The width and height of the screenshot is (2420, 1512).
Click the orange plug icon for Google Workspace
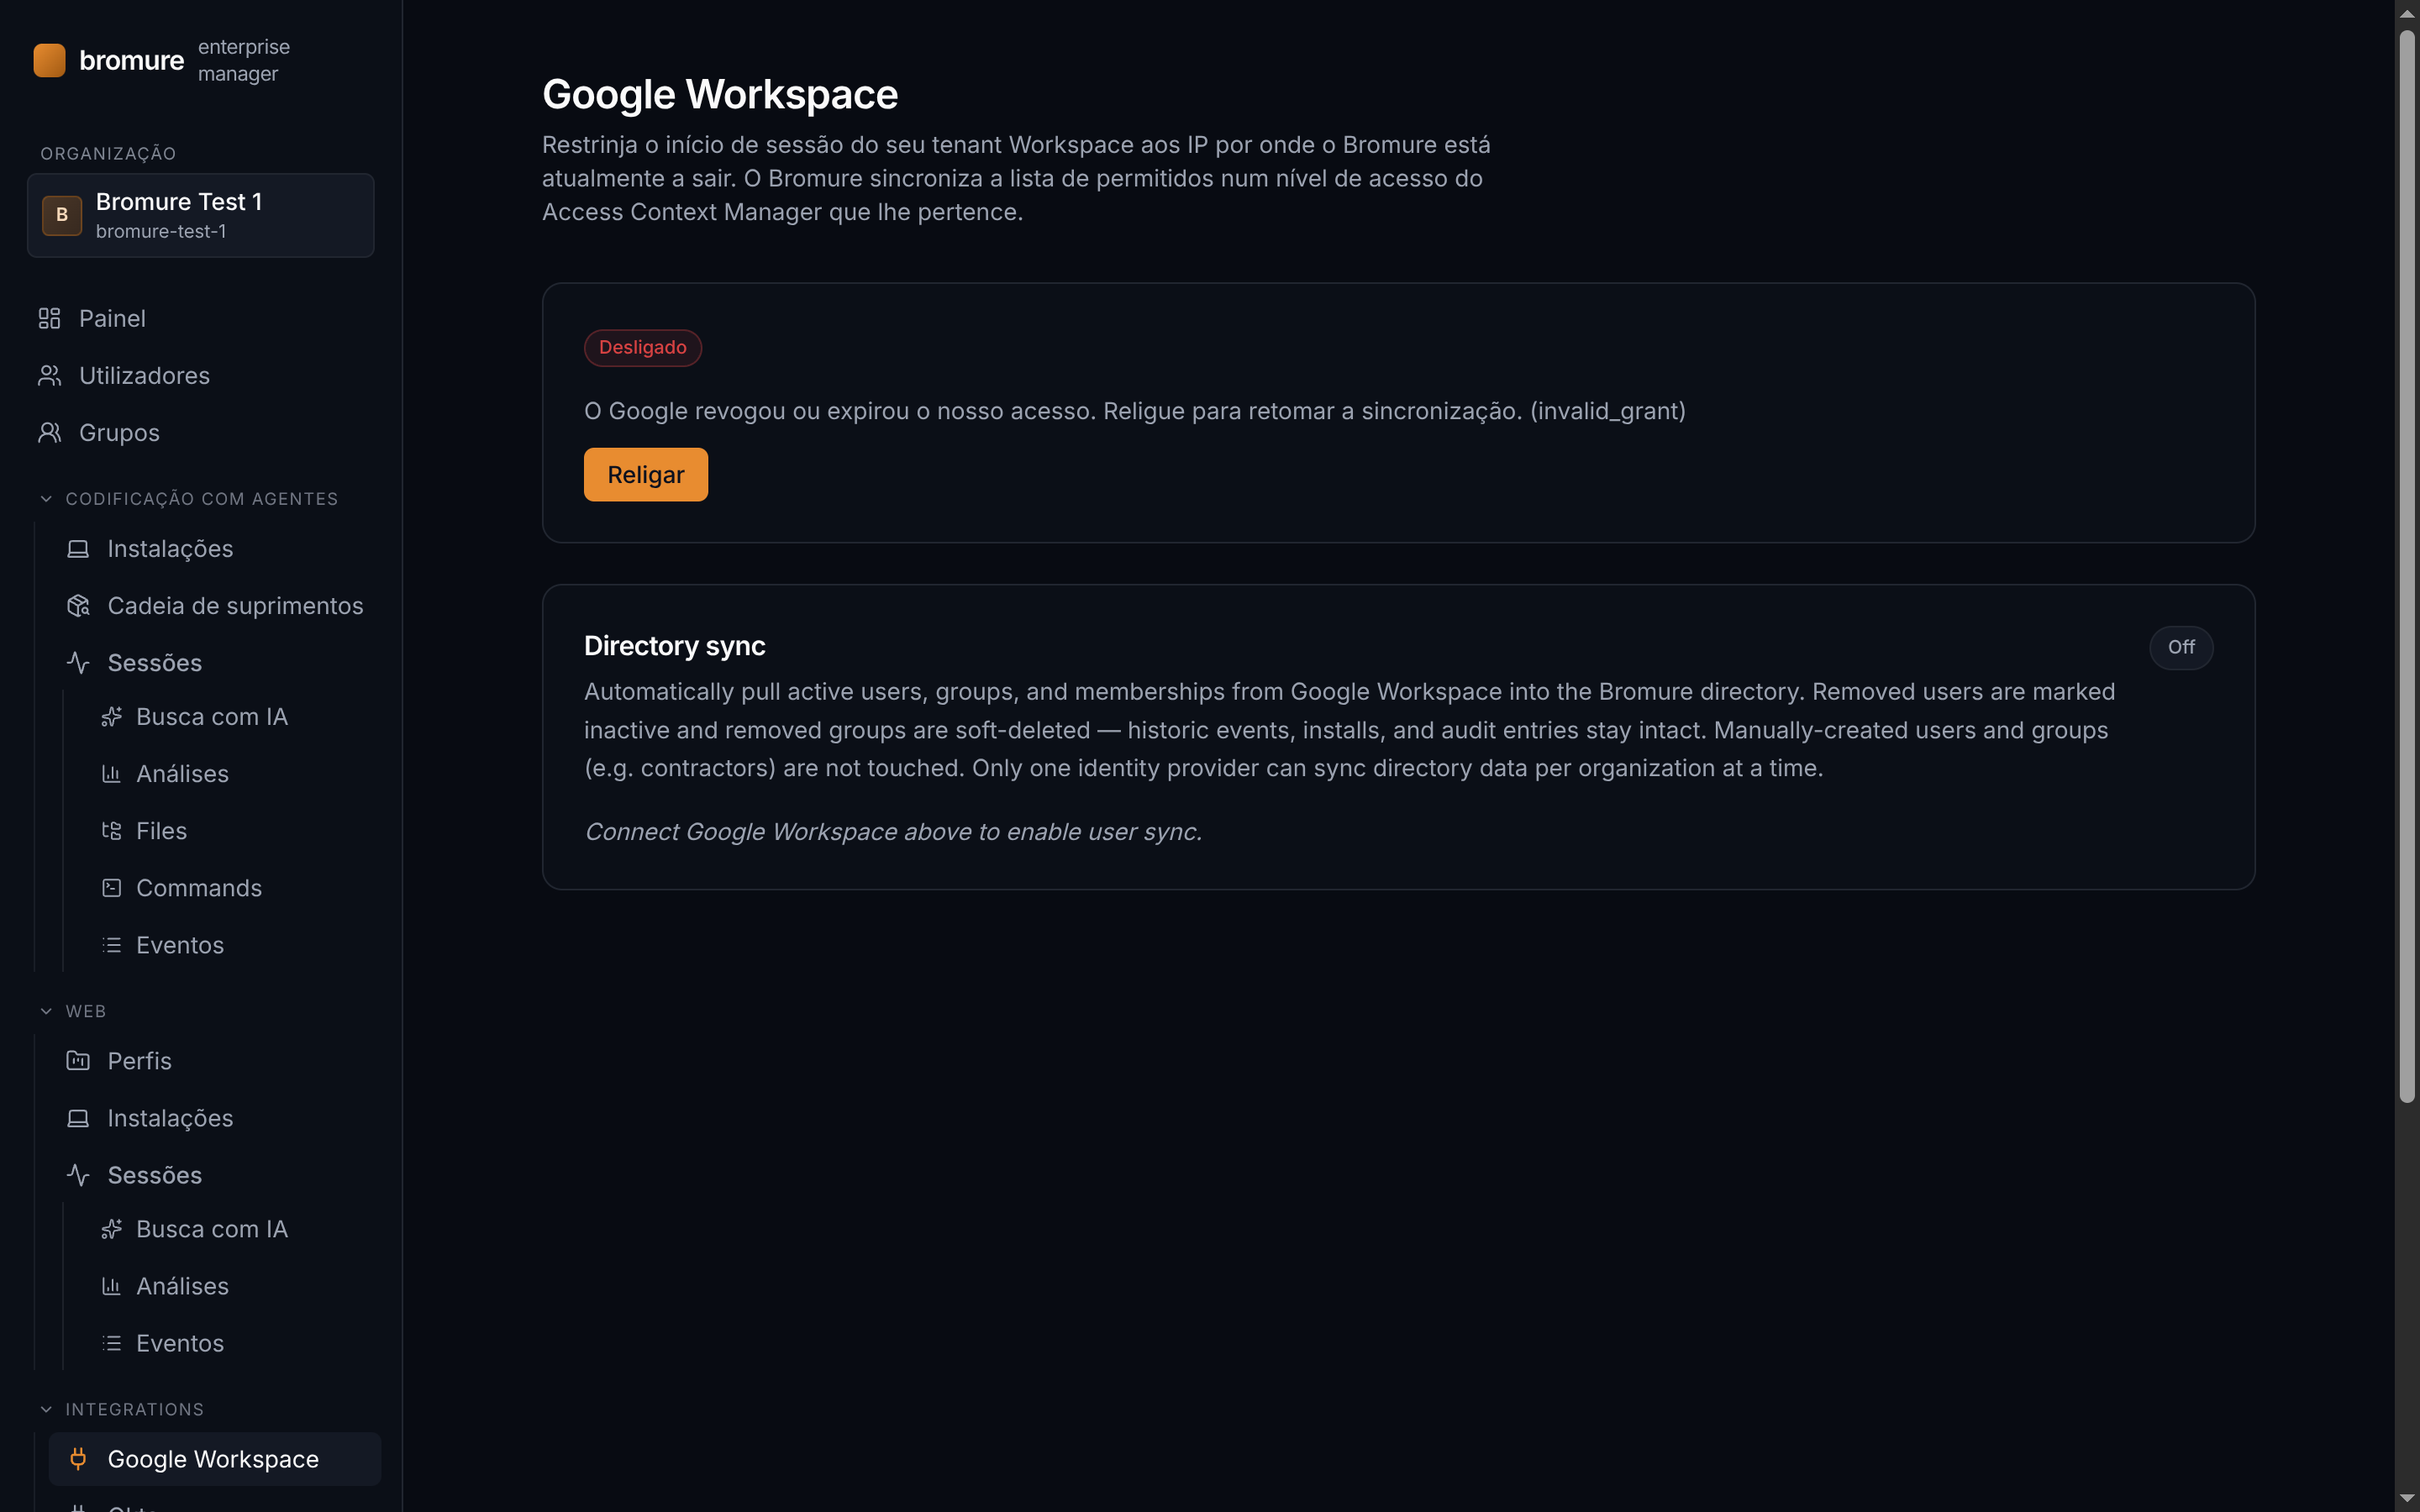click(x=78, y=1458)
